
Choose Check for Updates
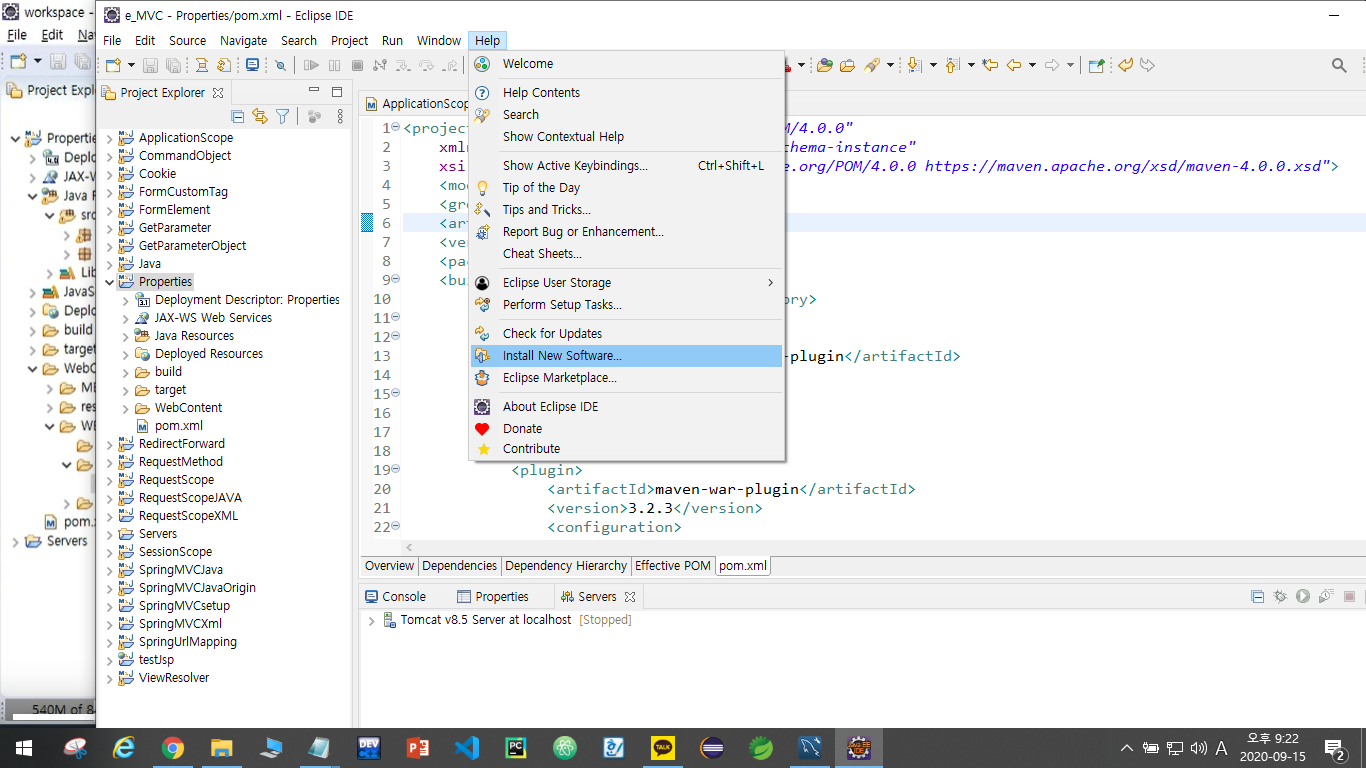coord(626,334)
